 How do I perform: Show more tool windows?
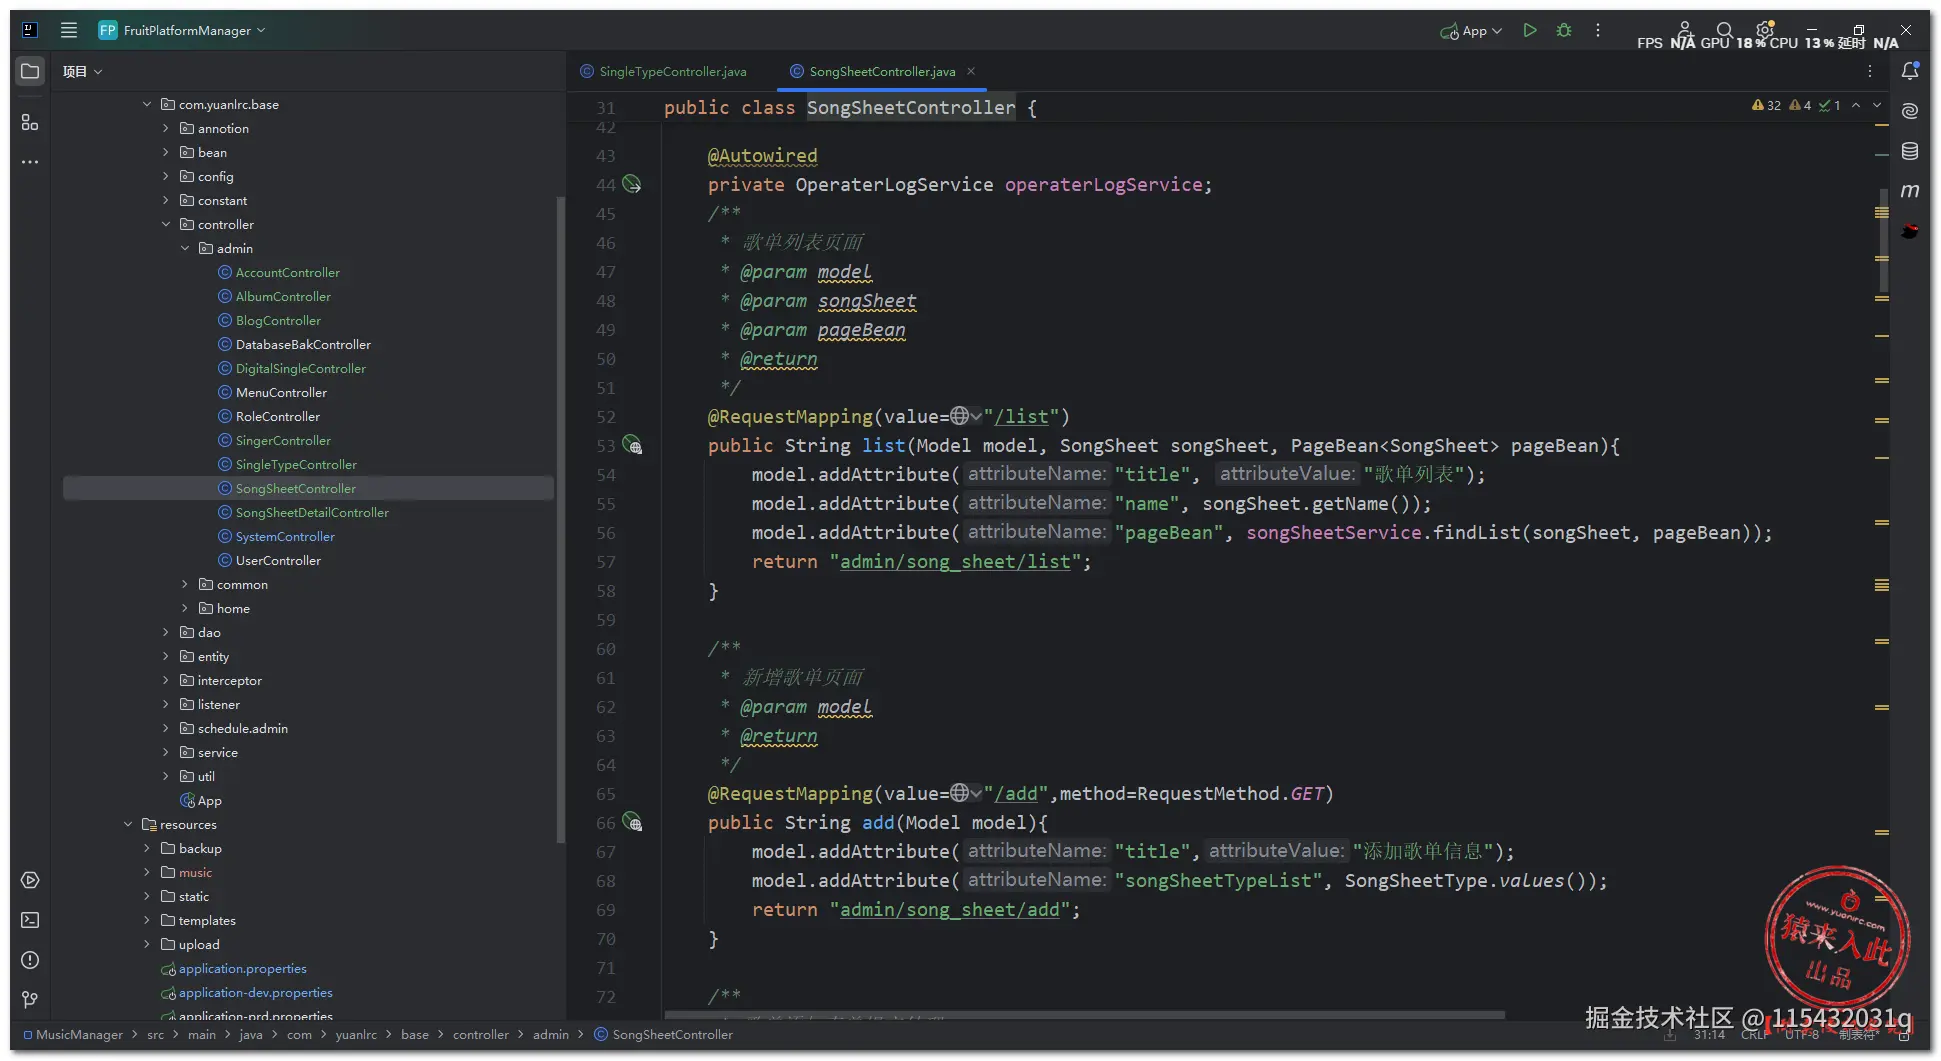pyautogui.click(x=30, y=162)
